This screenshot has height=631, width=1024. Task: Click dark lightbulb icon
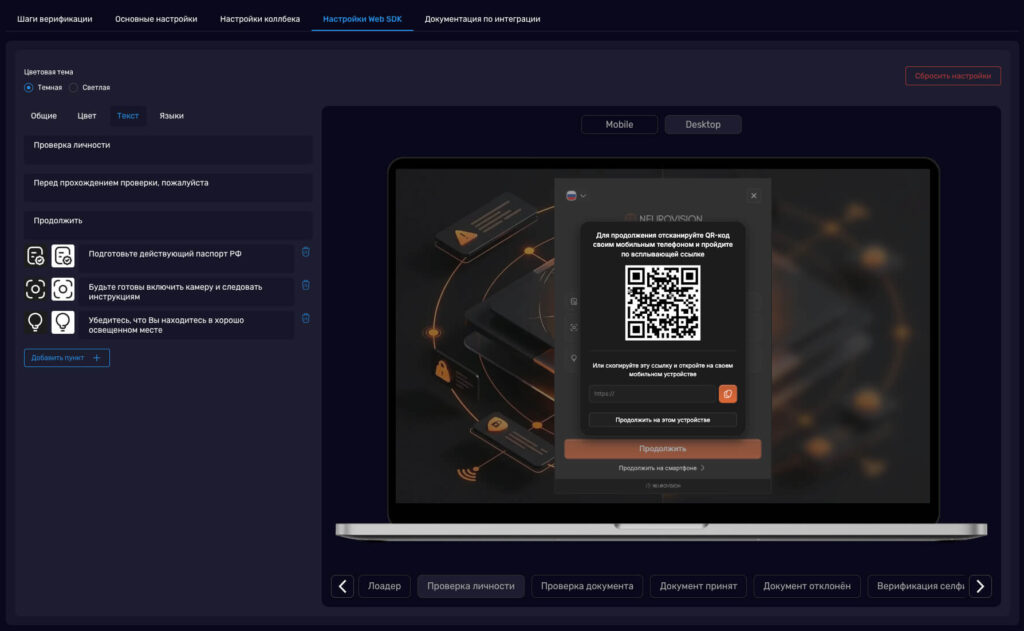35,322
